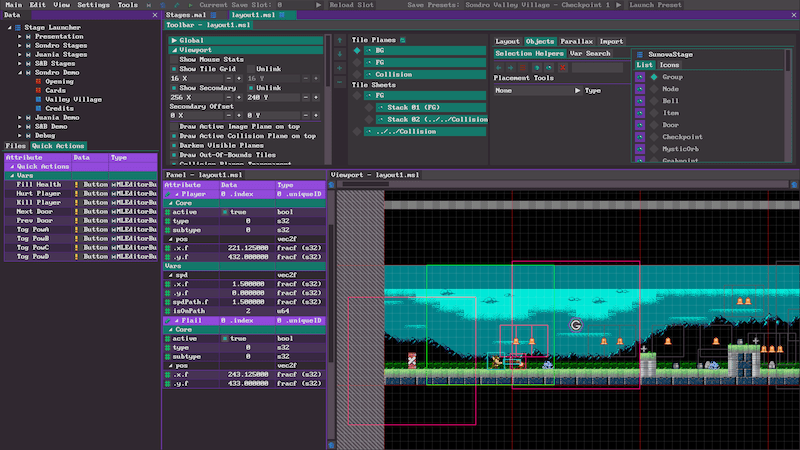Toggle the Show Tile Grid checkbox
The image size is (800, 450).
pyautogui.click(x=174, y=68)
